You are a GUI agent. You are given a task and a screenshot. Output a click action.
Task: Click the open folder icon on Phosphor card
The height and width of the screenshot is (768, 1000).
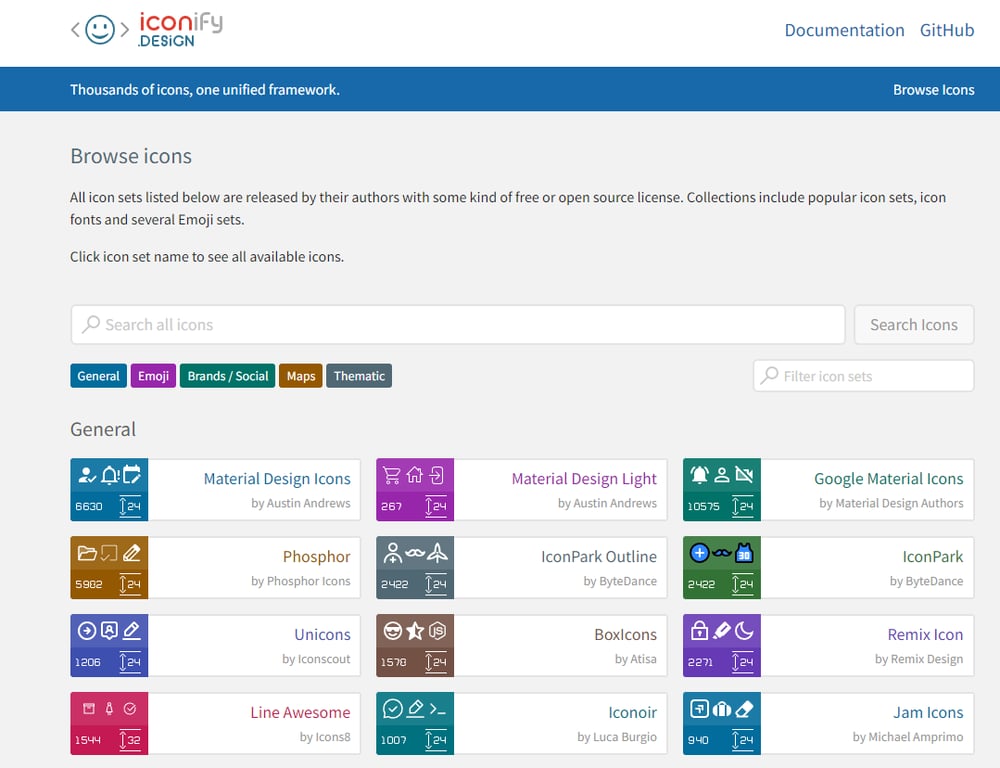(87, 553)
